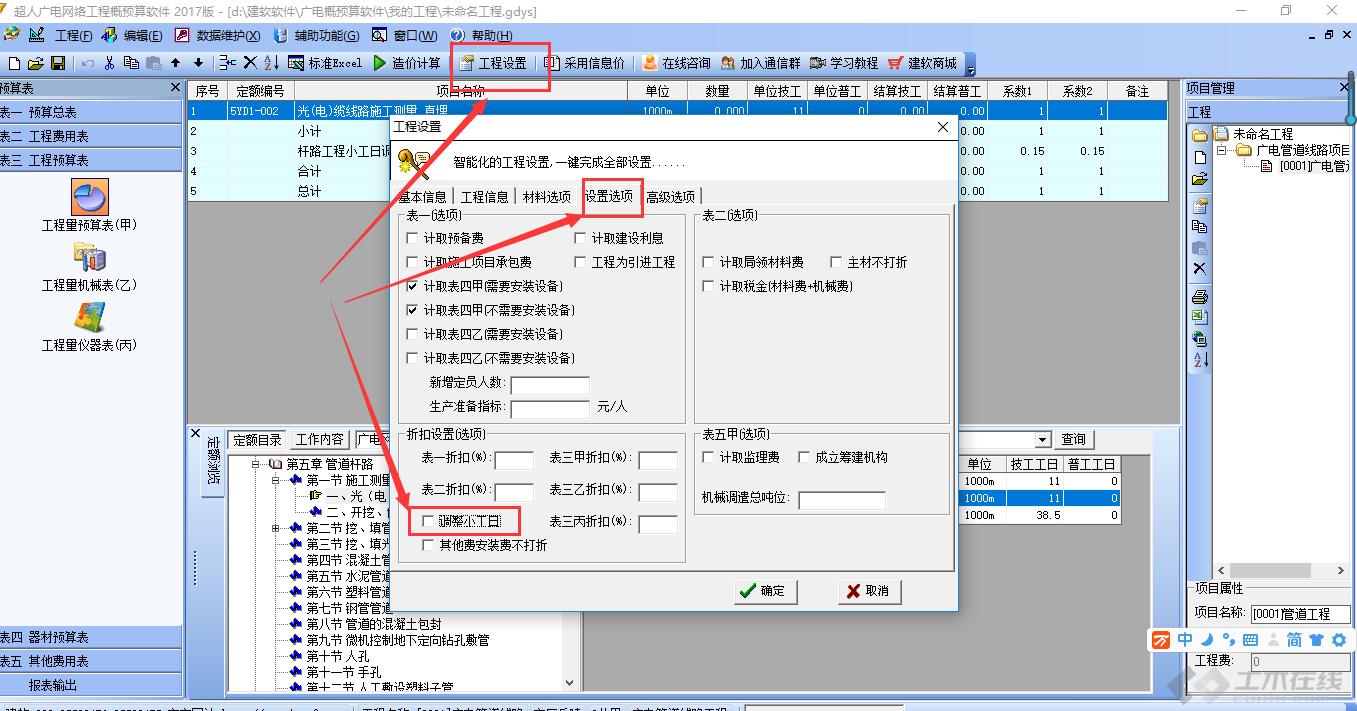Click 新增定员人数 input field
Viewport: 1357px width, 711px height.
(550, 385)
